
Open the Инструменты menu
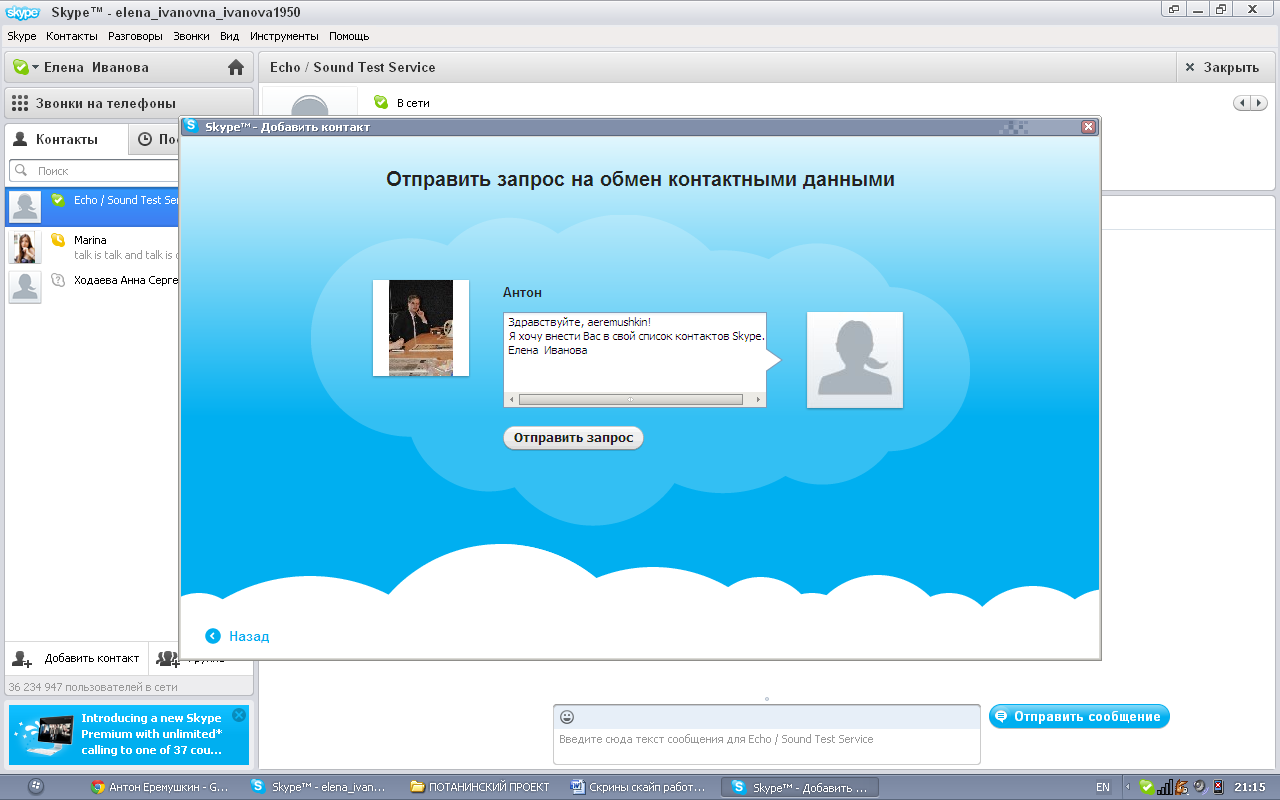tap(285, 36)
